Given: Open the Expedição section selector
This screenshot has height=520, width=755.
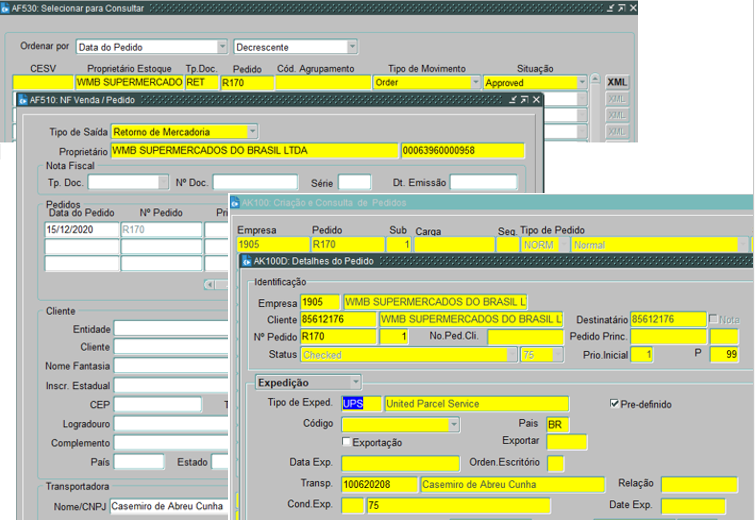Looking at the screenshot, I should pyautogui.click(x=354, y=382).
